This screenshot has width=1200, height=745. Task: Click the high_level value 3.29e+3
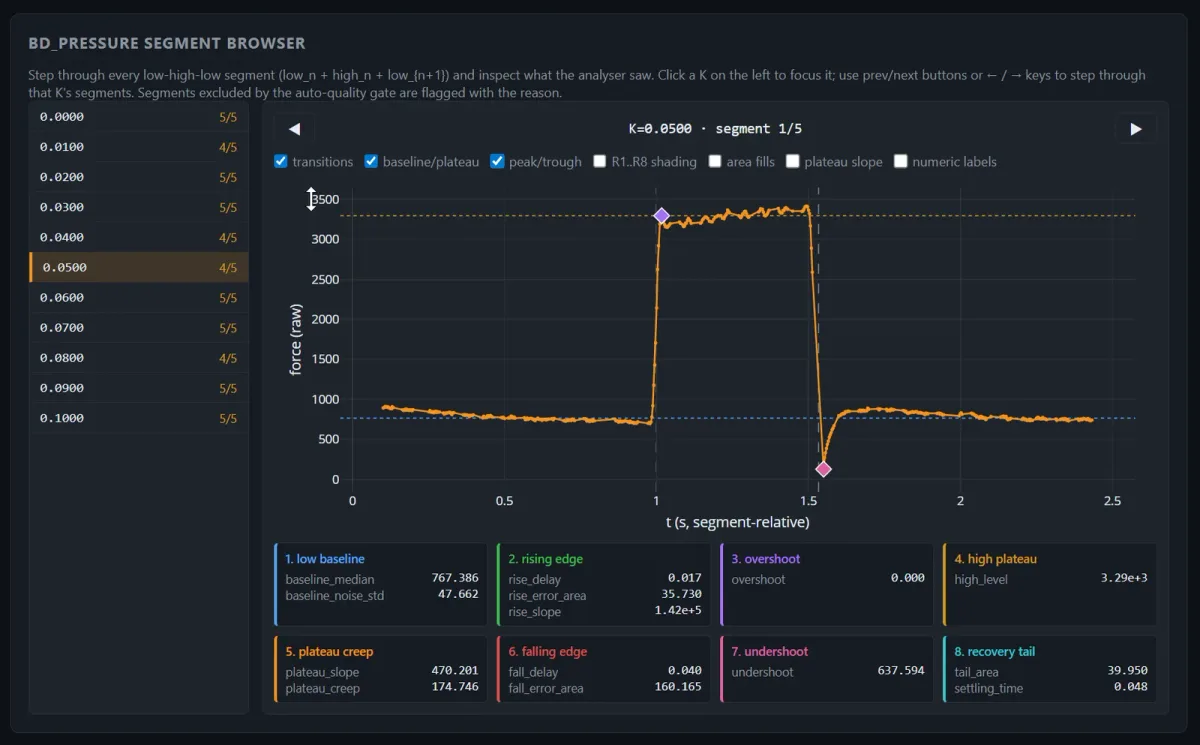(1124, 579)
